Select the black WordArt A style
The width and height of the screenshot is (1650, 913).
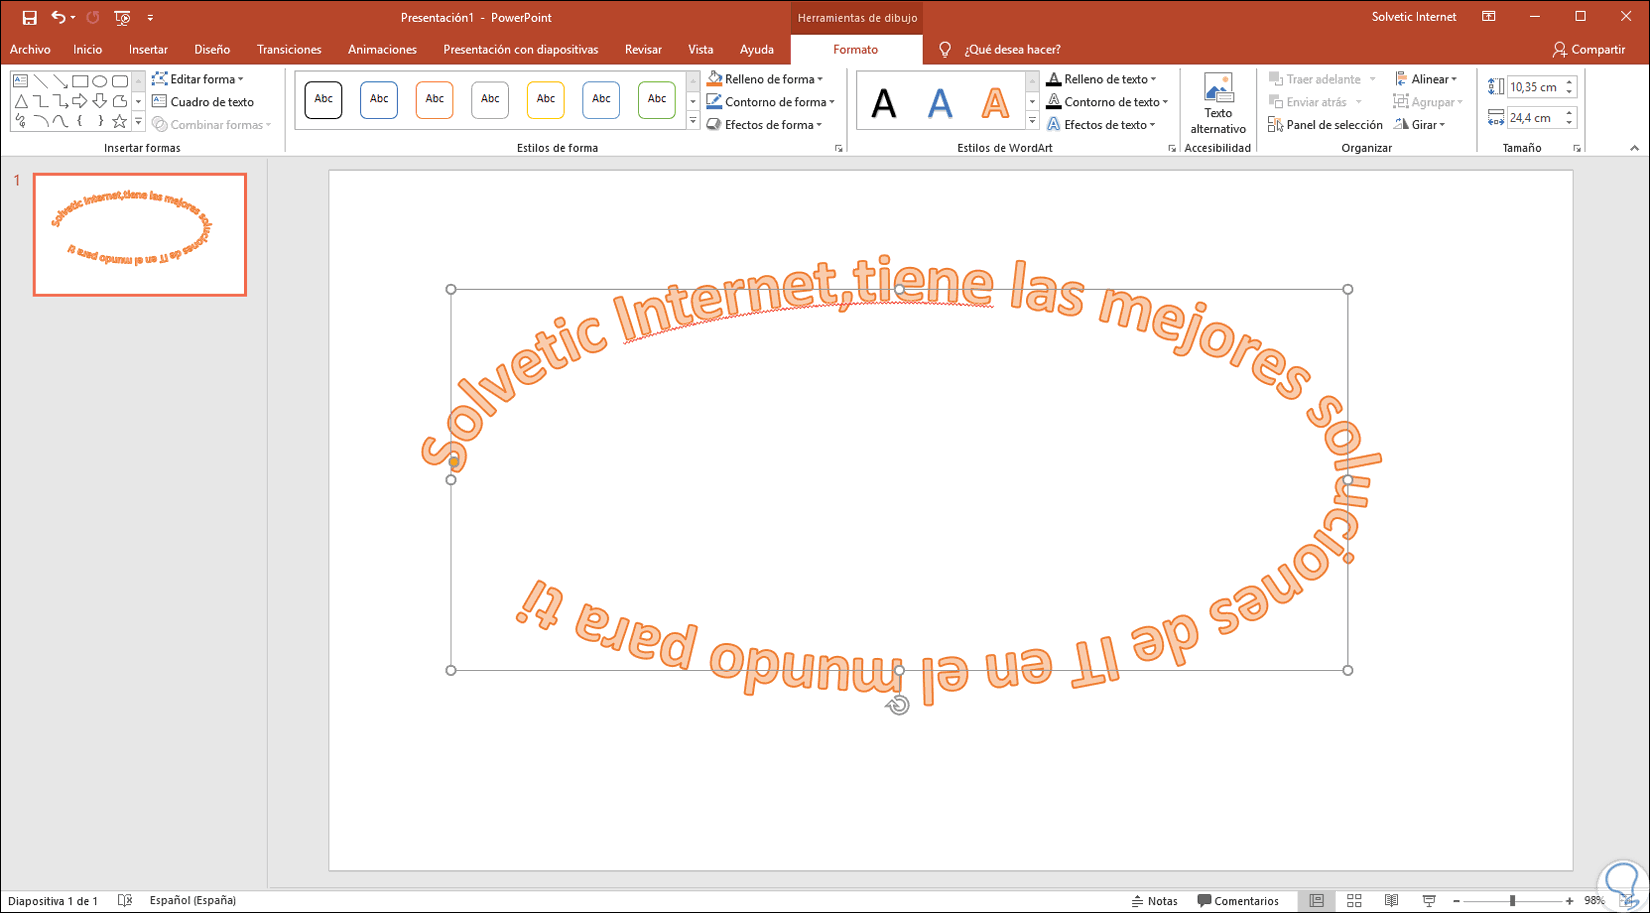click(884, 102)
